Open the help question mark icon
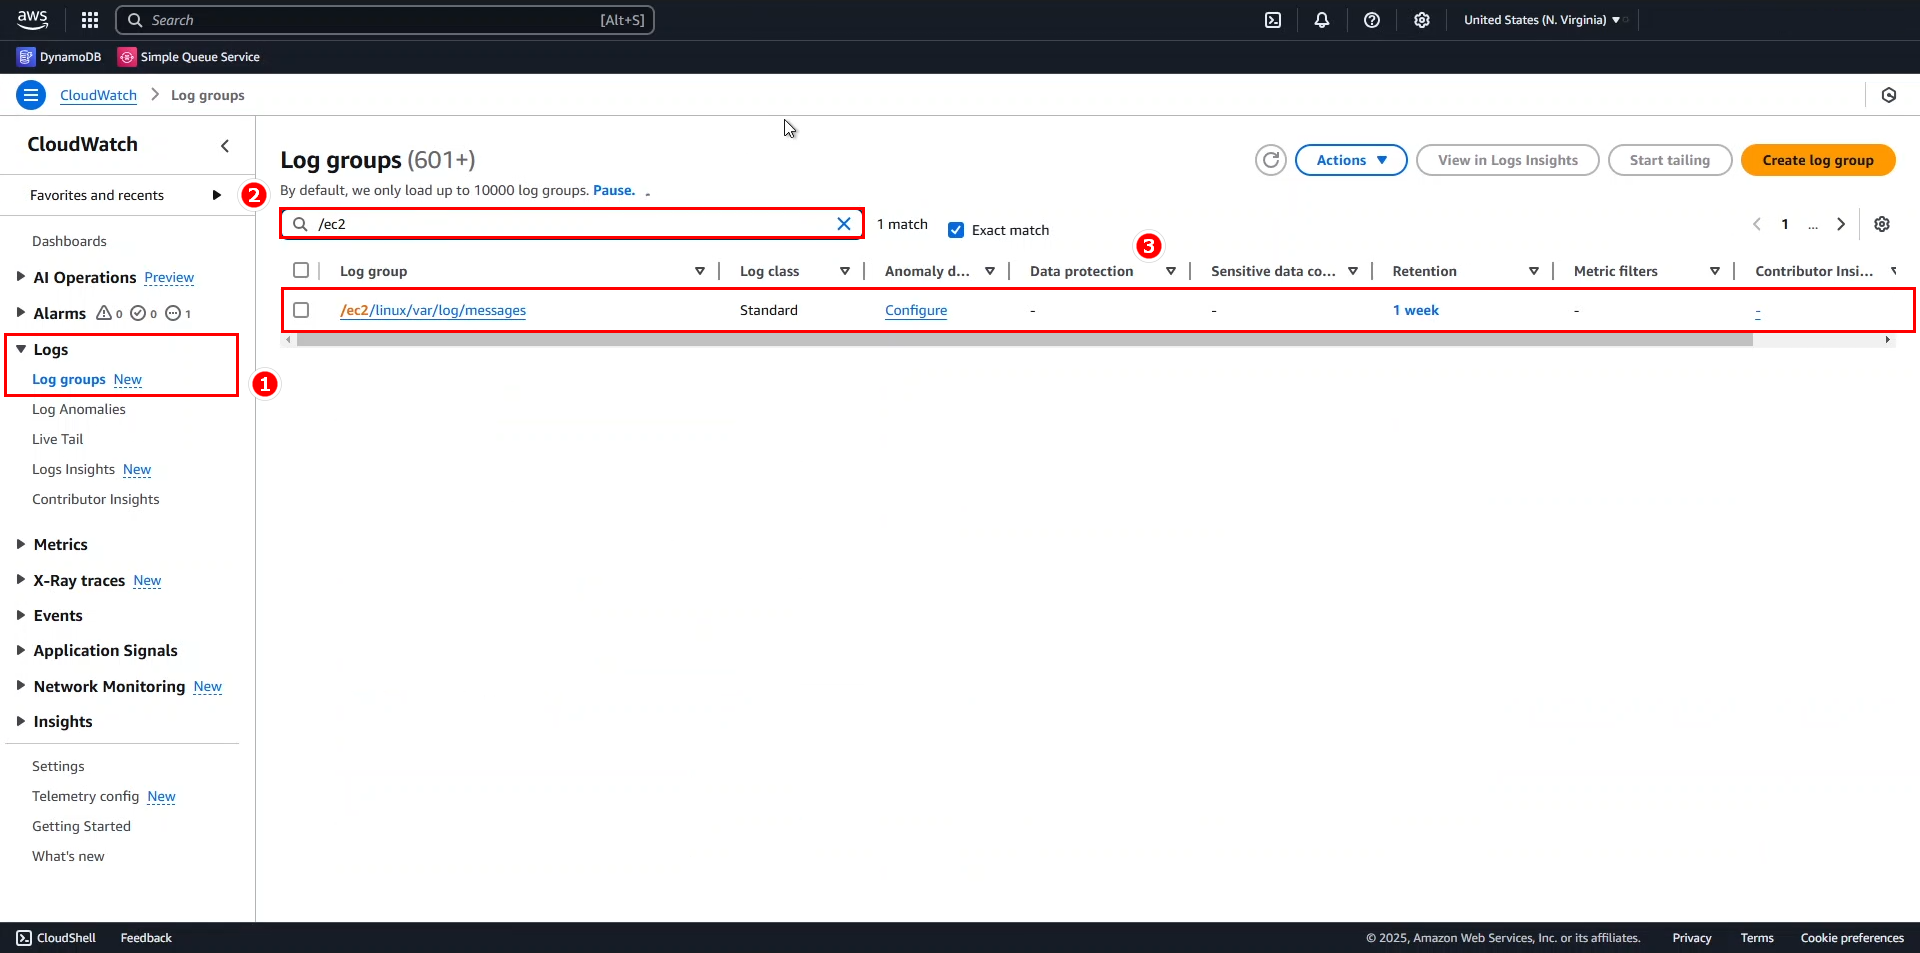The height and width of the screenshot is (953, 1920). 1371,20
